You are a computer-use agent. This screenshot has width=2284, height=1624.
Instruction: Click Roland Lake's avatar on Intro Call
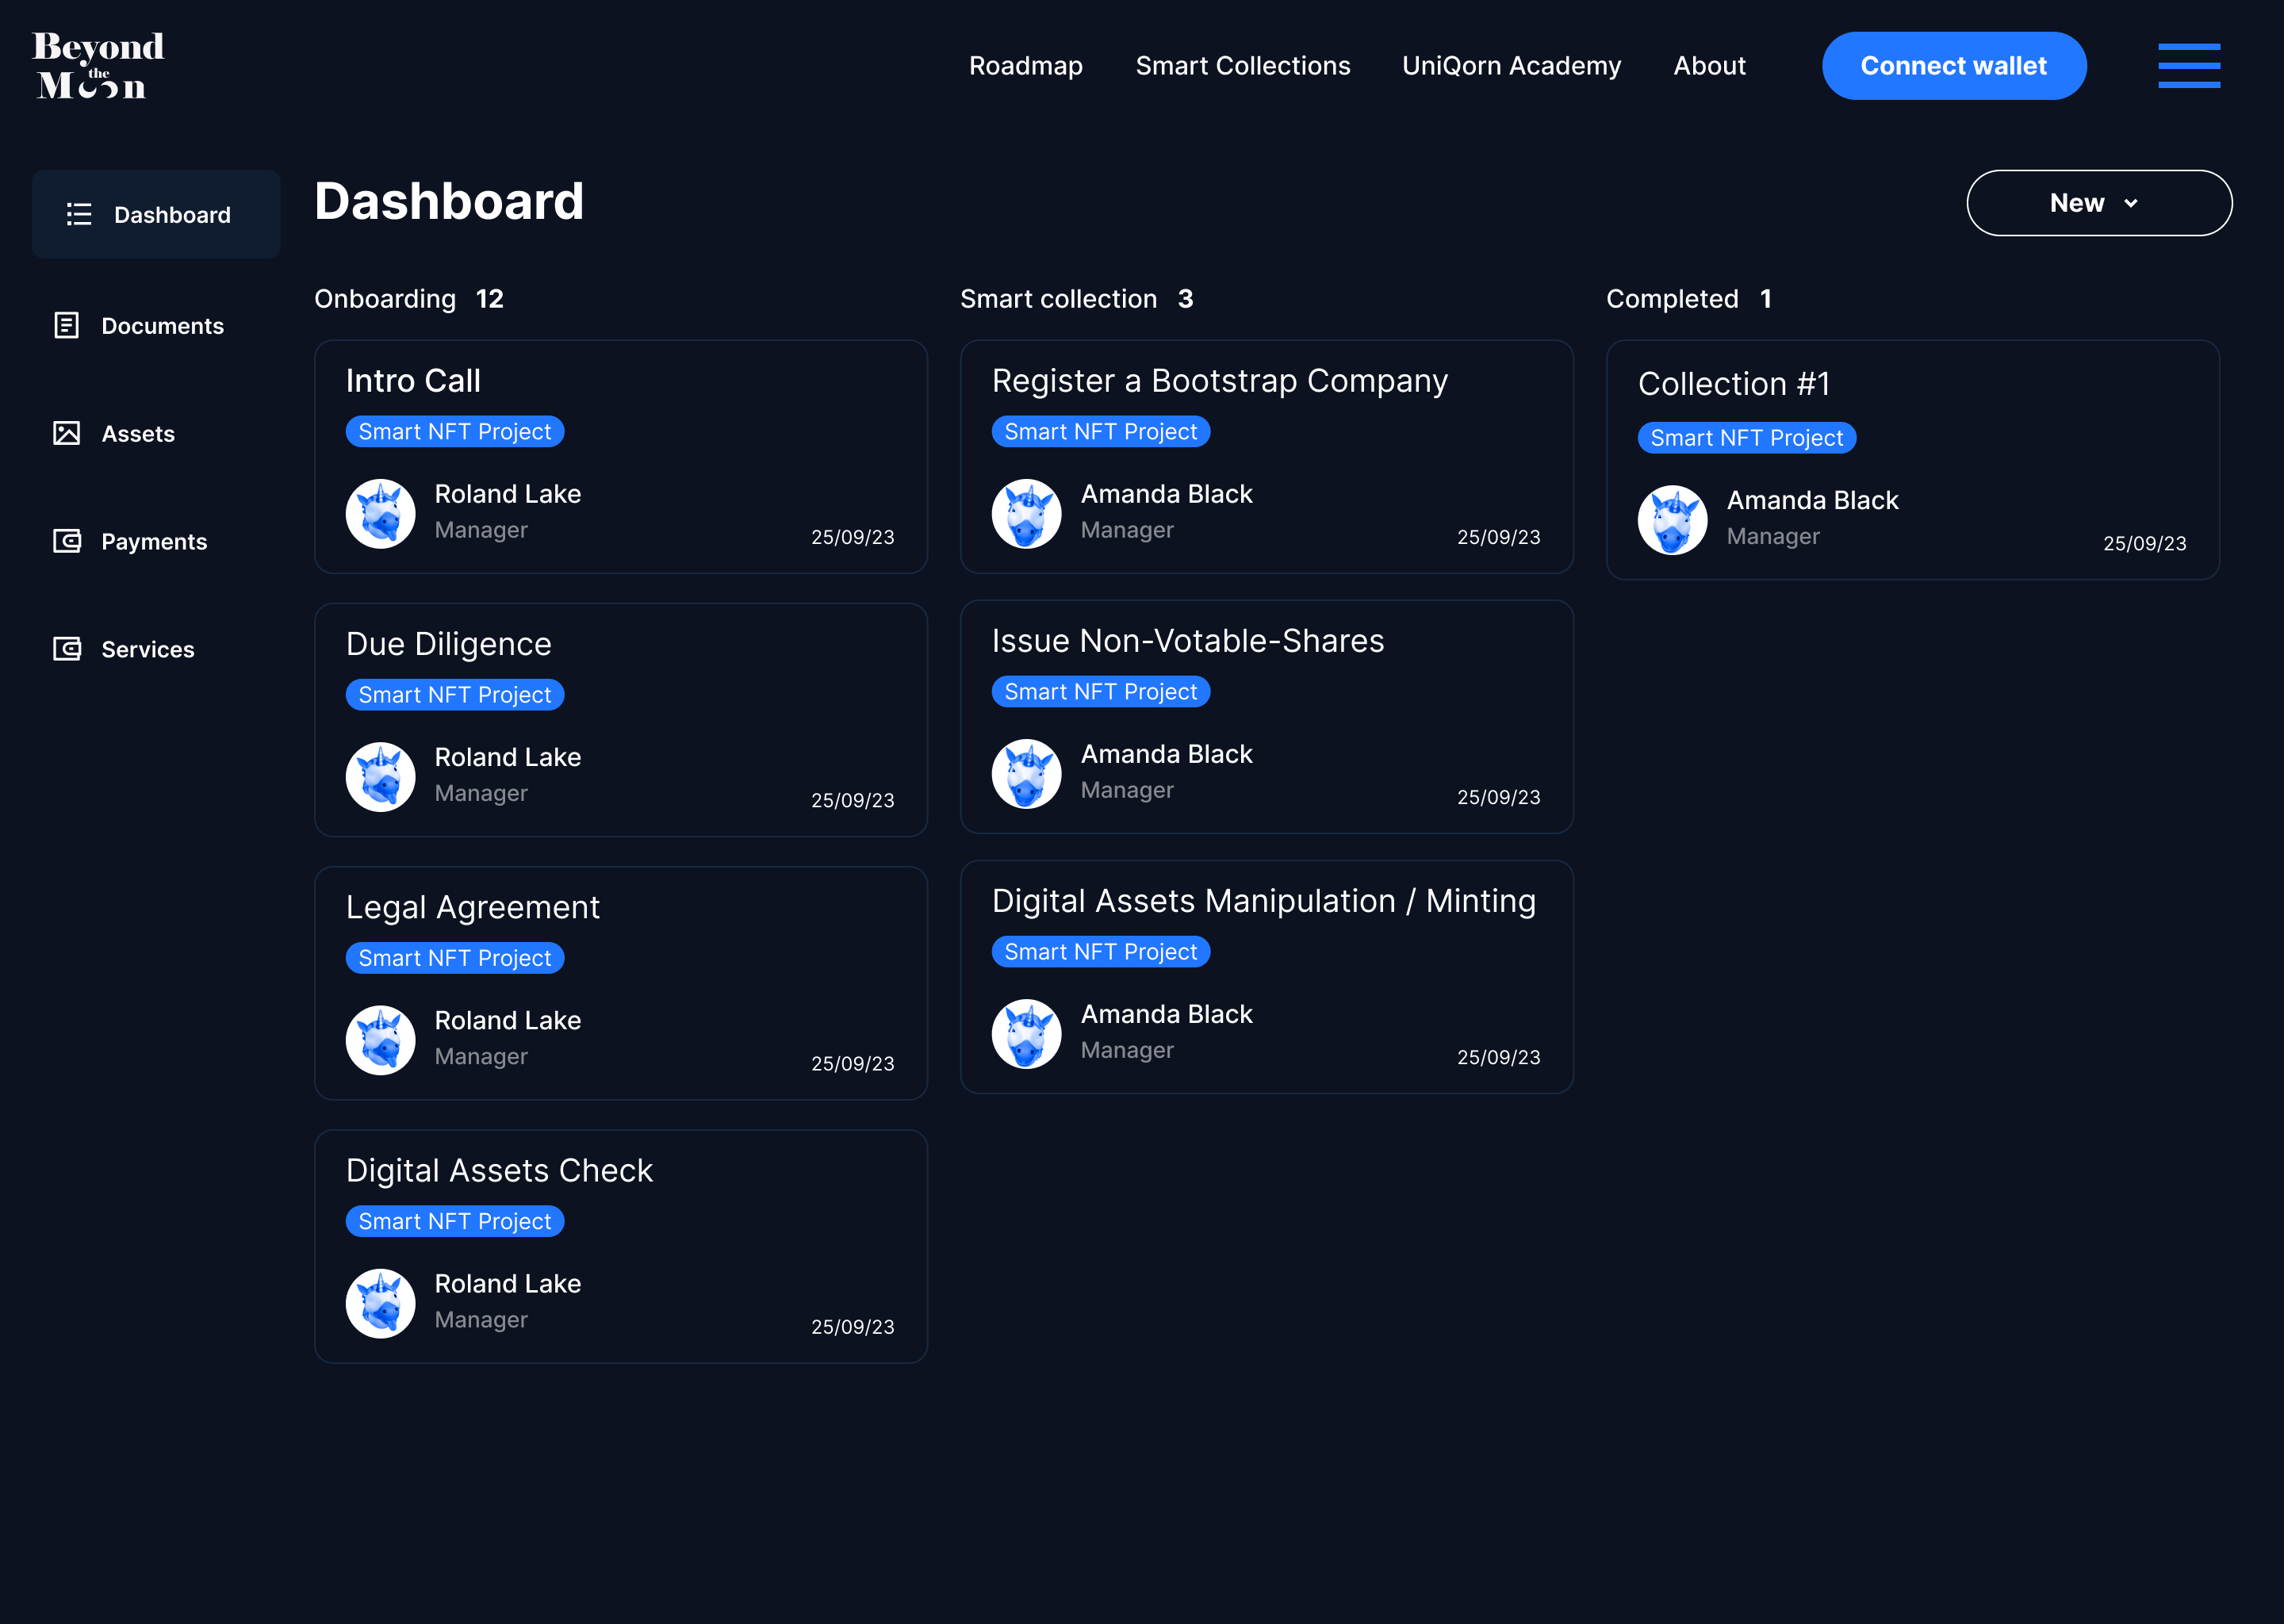[x=380, y=513]
